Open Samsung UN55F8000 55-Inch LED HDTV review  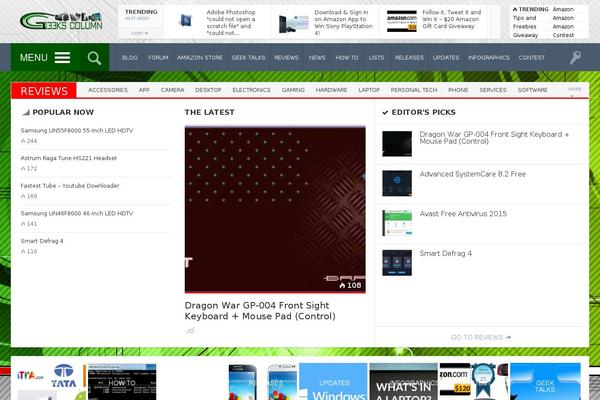[x=77, y=131]
